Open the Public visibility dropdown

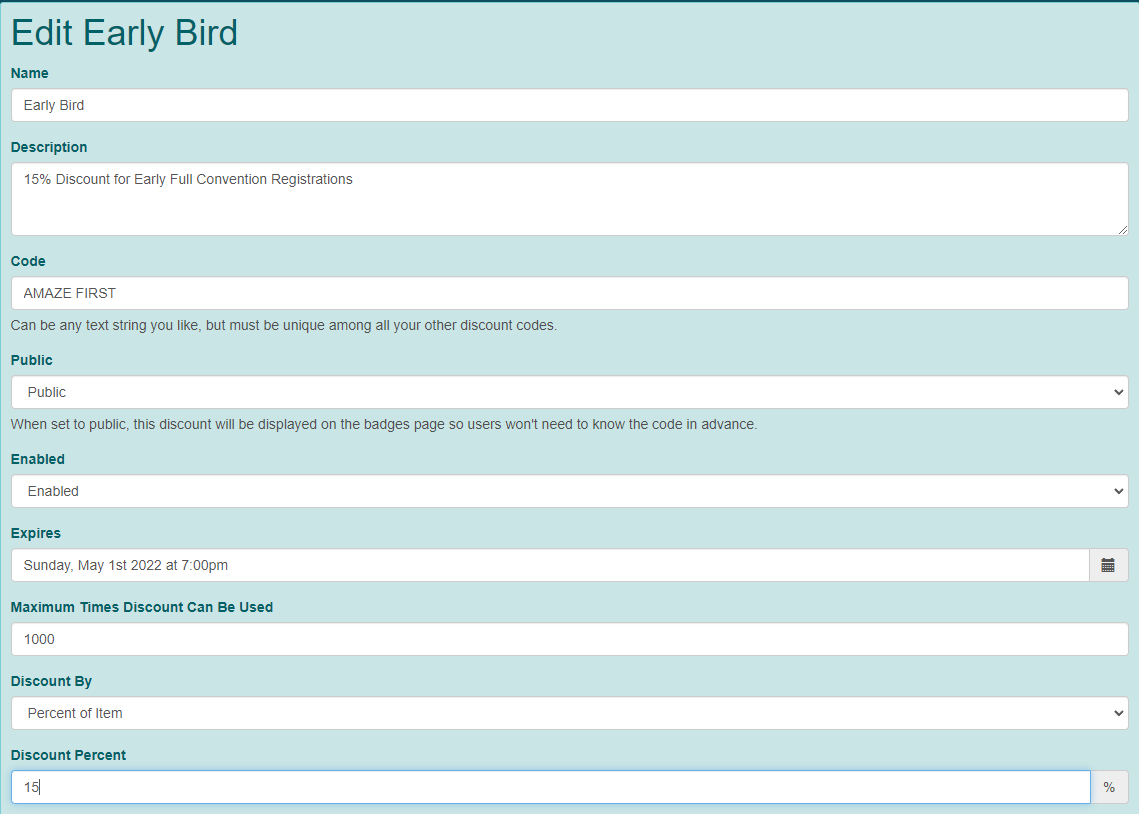(570, 392)
